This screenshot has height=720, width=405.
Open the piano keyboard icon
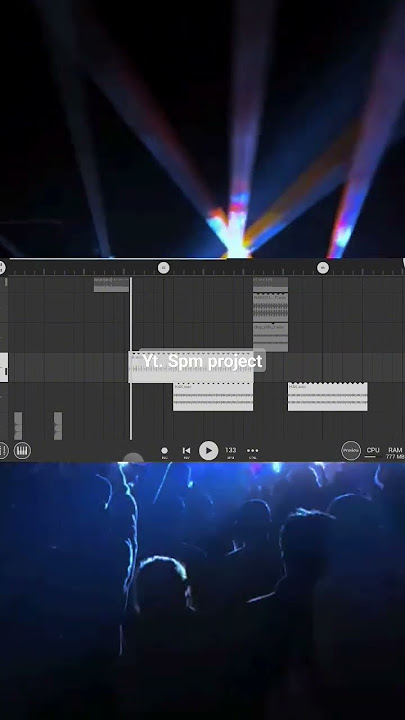22,450
